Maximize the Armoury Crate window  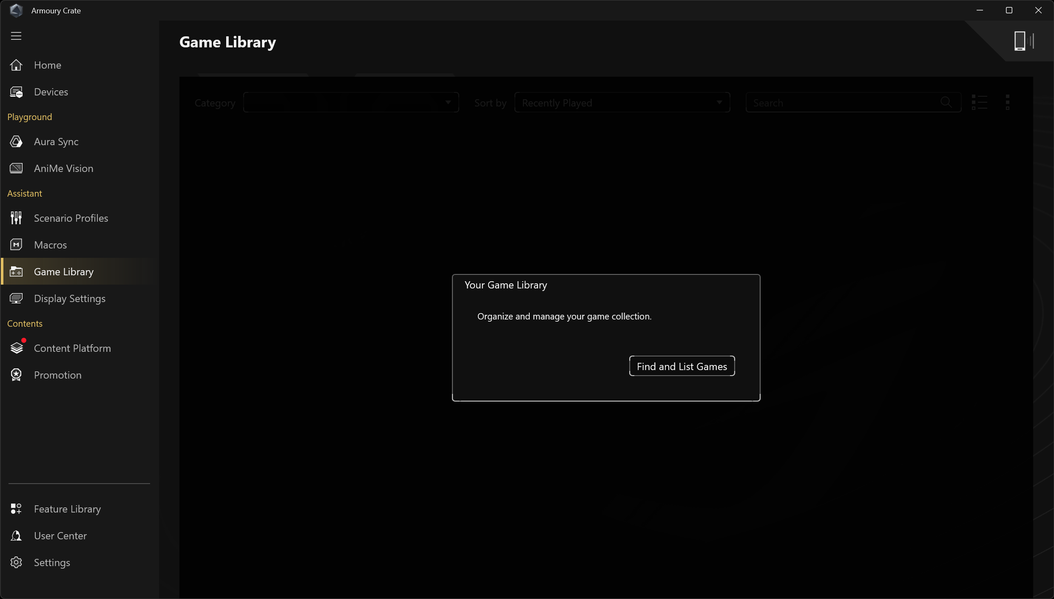tap(1009, 10)
